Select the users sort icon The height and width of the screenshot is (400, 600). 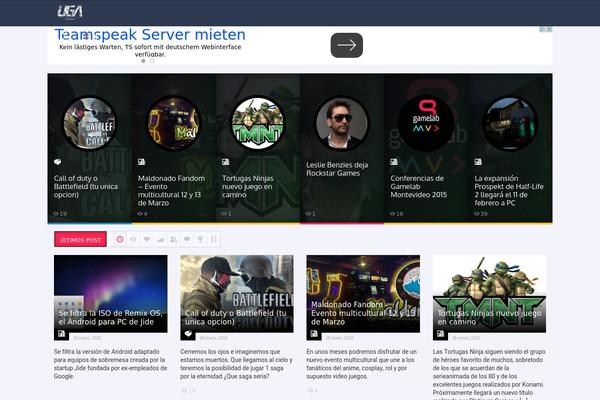tap(173, 239)
